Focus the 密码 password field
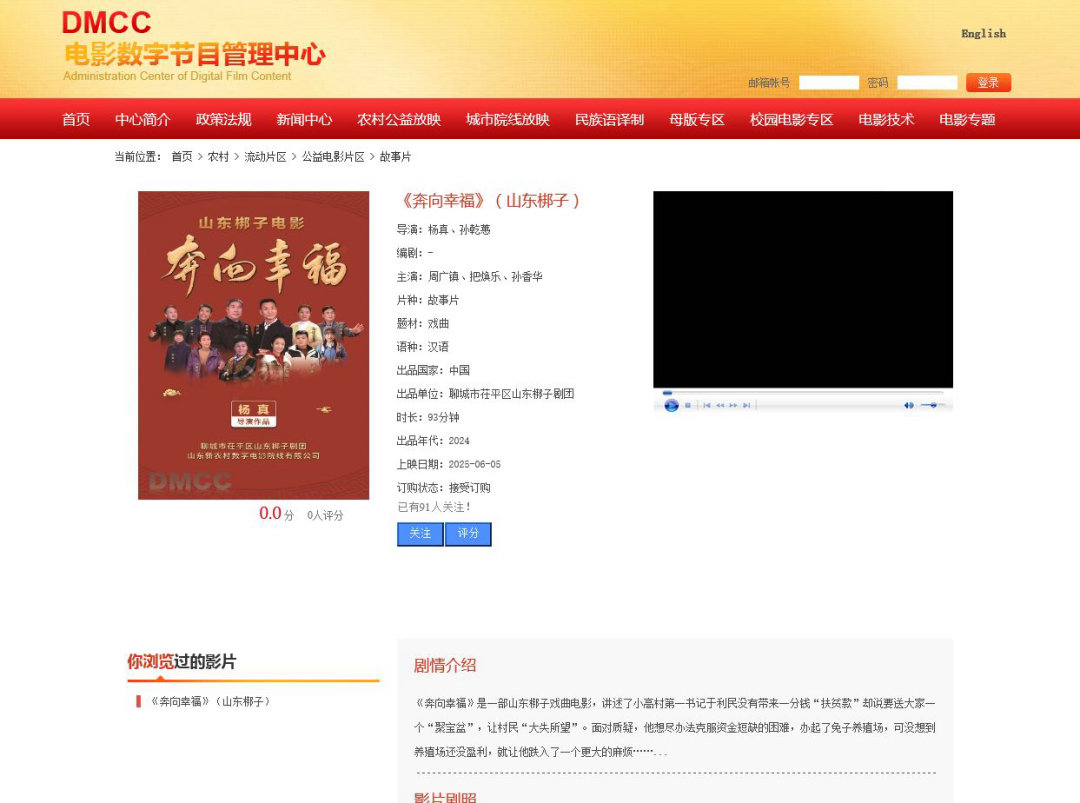Screen dimensions: 1080x803 click(x=927, y=83)
